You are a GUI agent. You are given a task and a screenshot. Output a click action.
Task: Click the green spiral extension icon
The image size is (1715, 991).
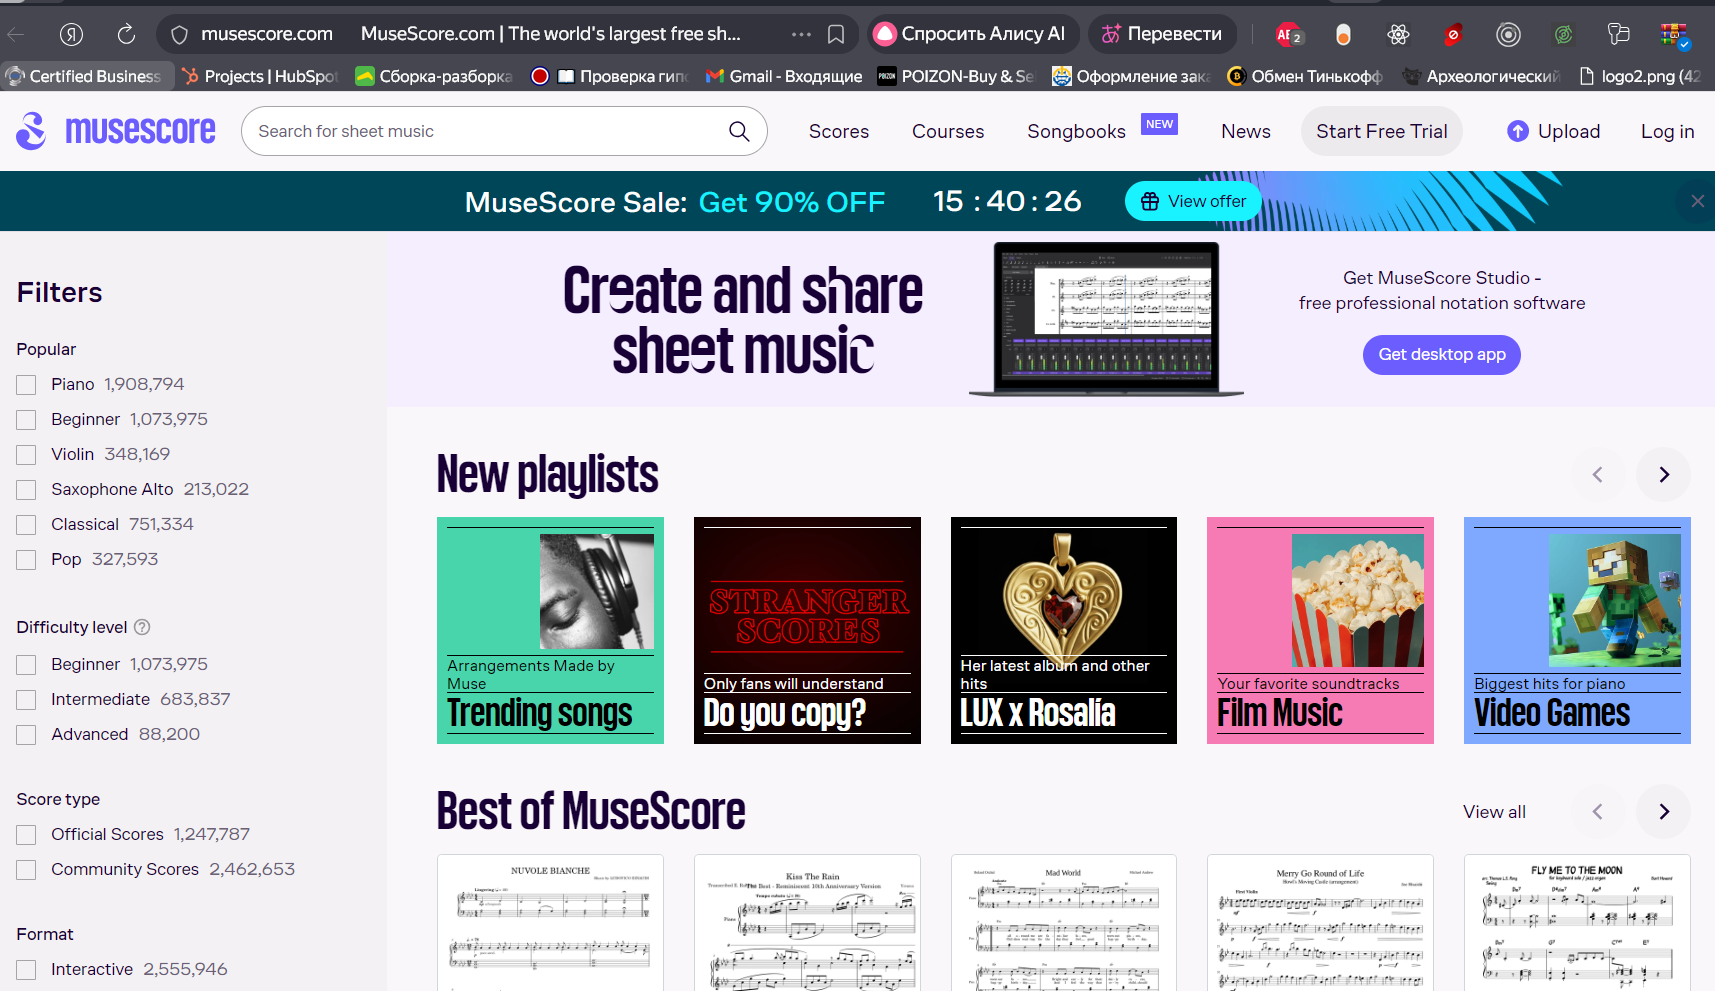pyautogui.click(x=1563, y=35)
